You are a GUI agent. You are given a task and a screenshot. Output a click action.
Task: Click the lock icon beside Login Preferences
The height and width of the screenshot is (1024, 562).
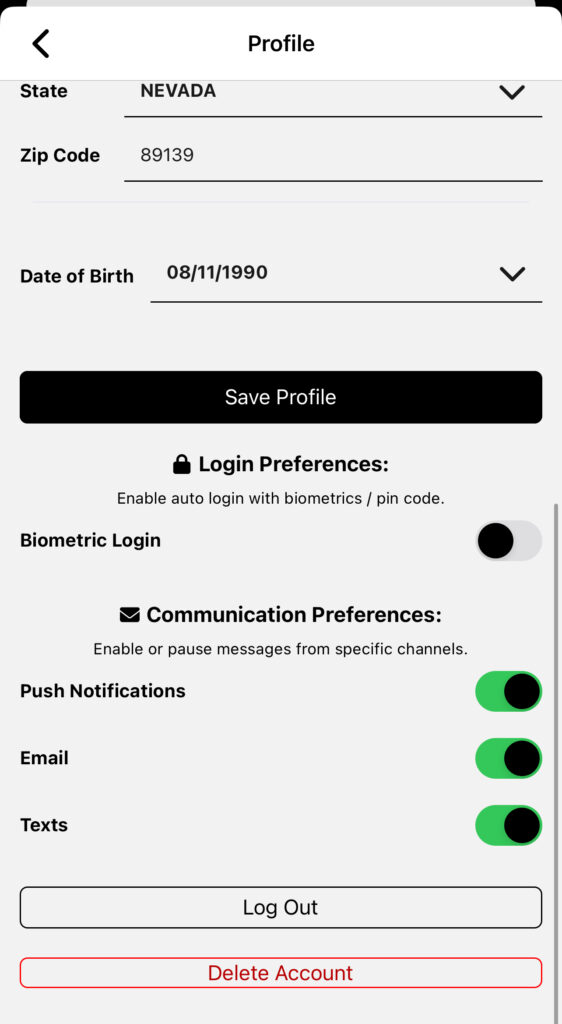[x=181, y=464]
